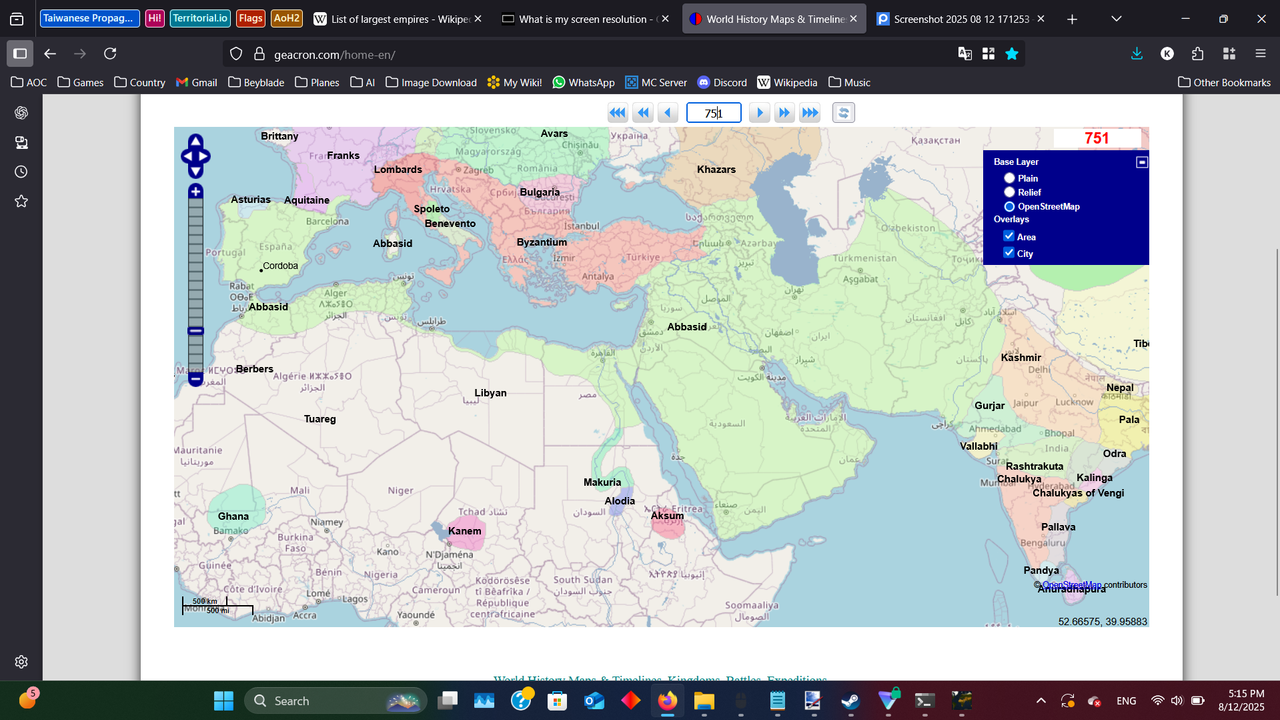The width and height of the screenshot is (1280, 720).
Task: Open the Games bookmarks folder
Action: pos(80,82)
